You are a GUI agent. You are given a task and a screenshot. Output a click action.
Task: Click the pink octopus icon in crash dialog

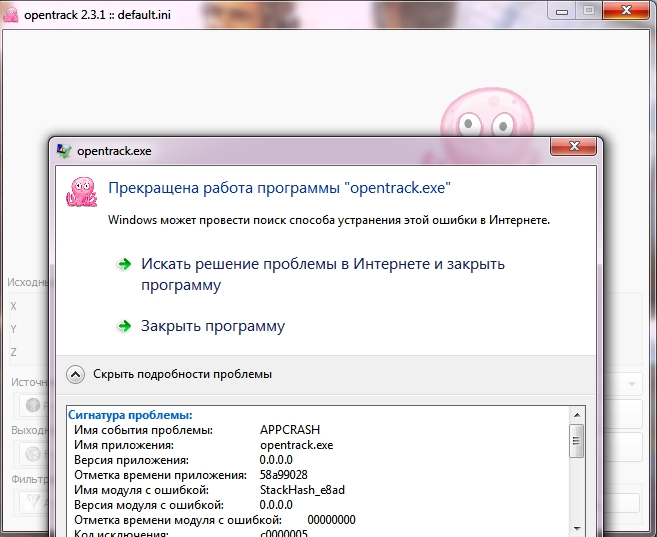coord(82,191)
